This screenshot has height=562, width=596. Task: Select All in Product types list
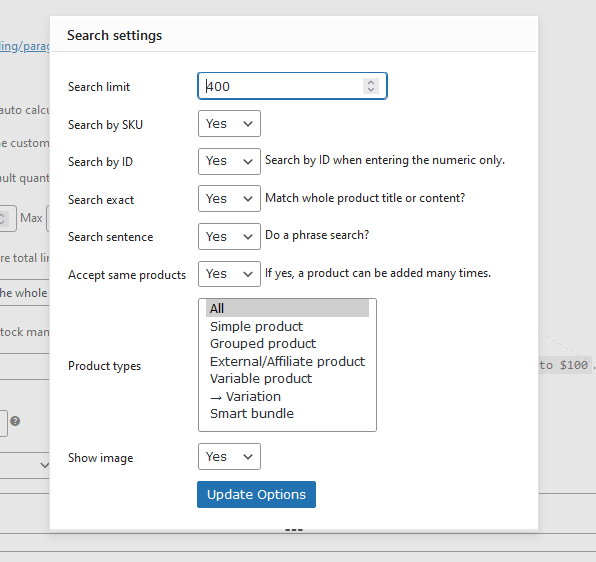[287, 308]
